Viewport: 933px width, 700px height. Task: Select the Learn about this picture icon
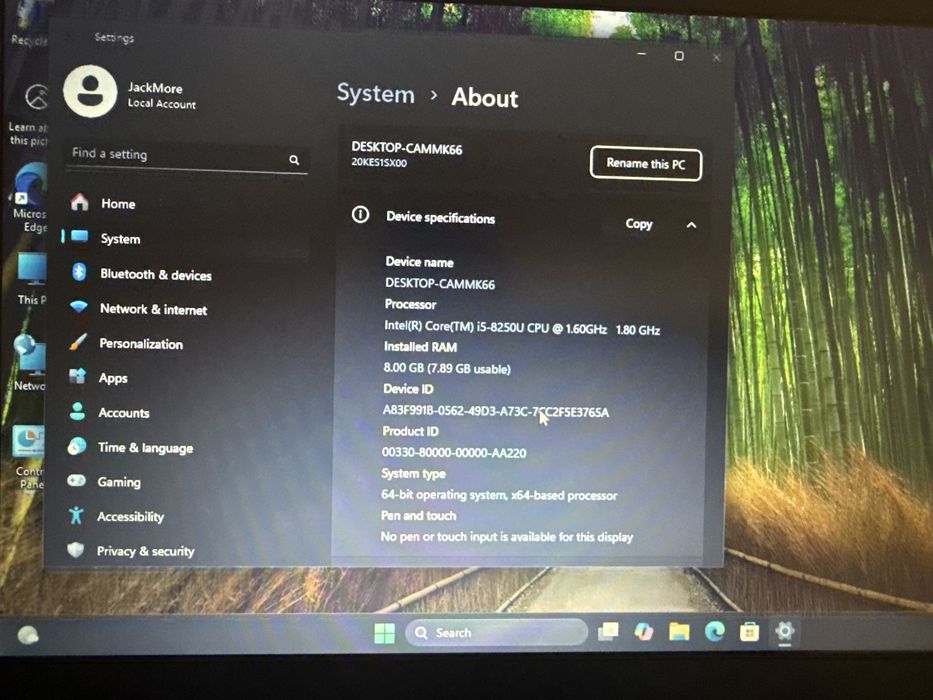pos(29,114)
